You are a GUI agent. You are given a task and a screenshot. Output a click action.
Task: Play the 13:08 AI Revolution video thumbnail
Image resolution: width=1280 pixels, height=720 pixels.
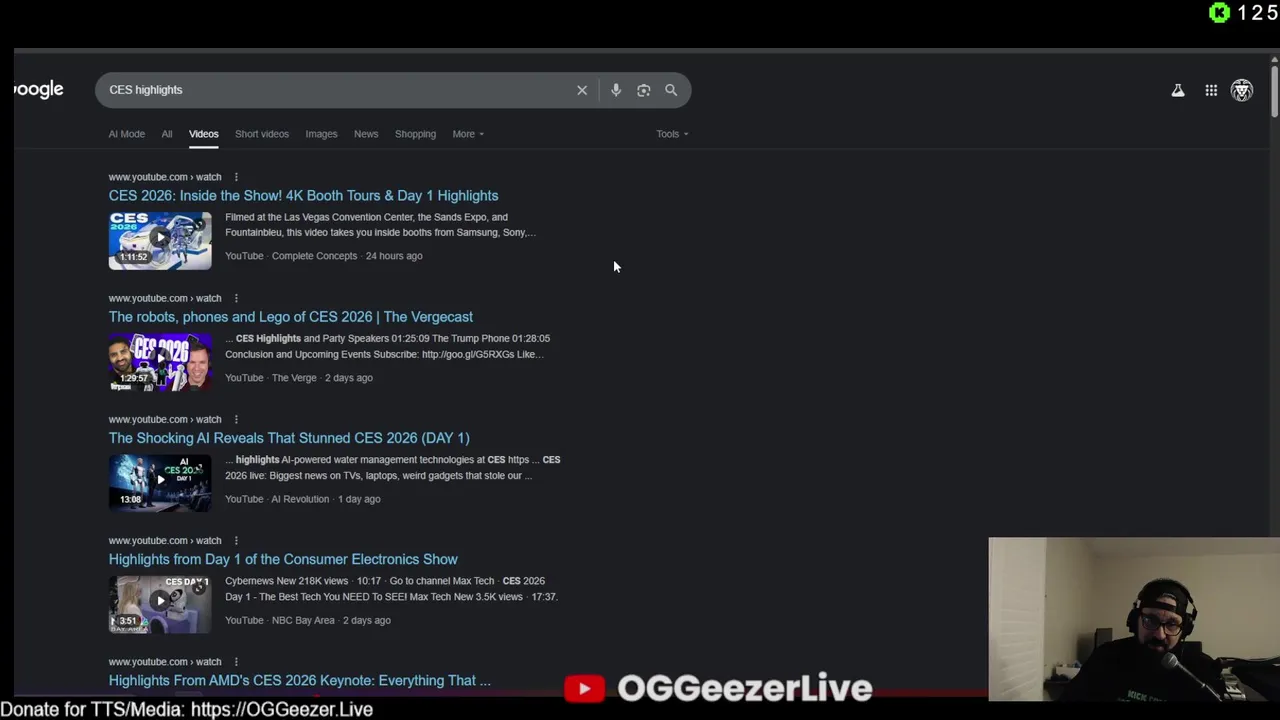coord(160,483)
